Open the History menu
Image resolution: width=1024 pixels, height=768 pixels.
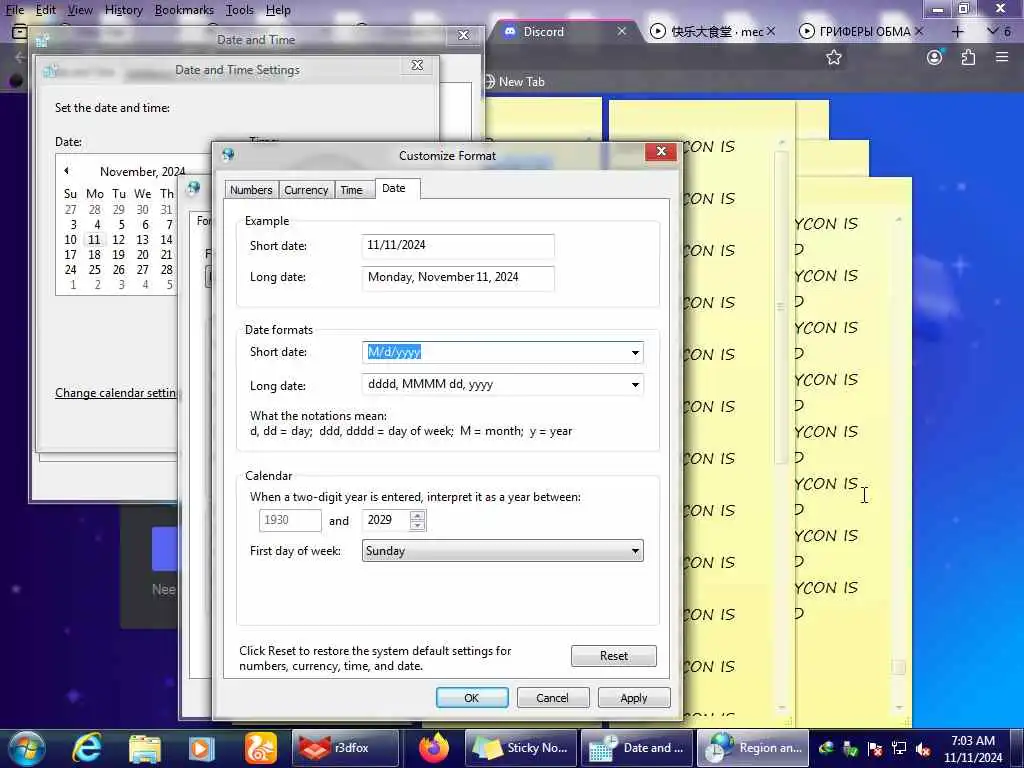click(123, 10)
